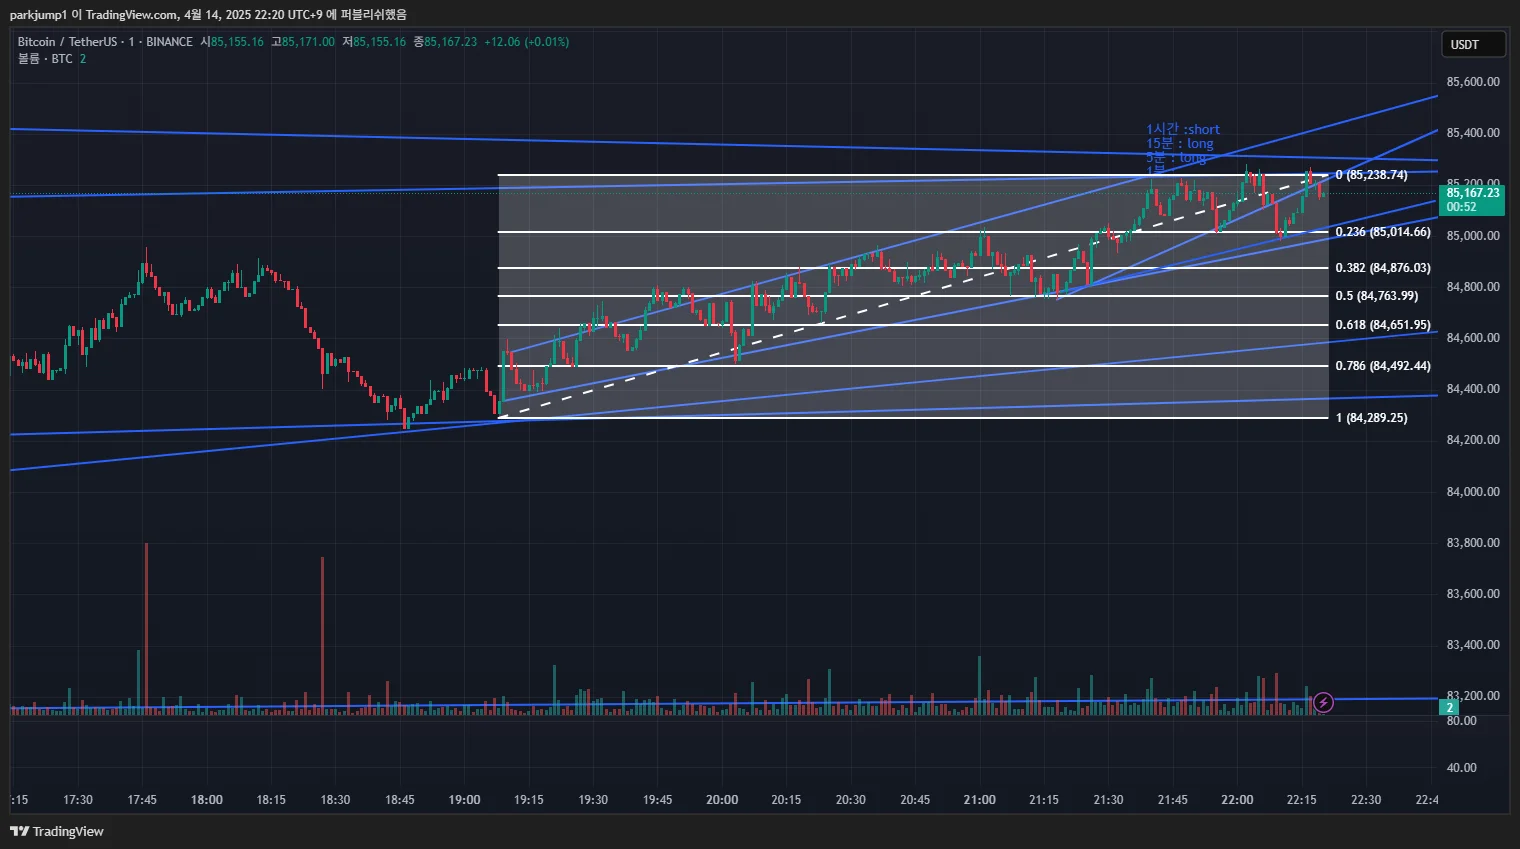Click the green volume tag 2 on axis
The width and height of the screenshot is (1520, 849).
[x=1450, y=708]
